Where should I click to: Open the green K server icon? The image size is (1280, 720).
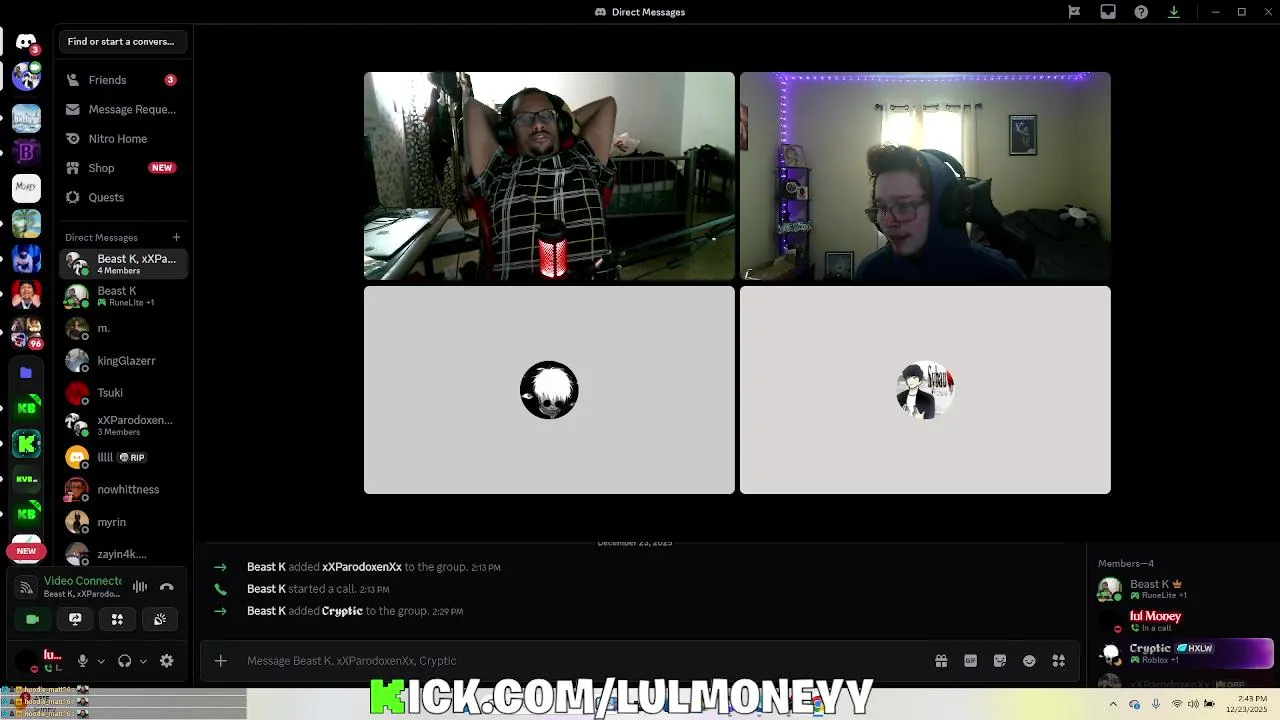(x=26, y=443)
